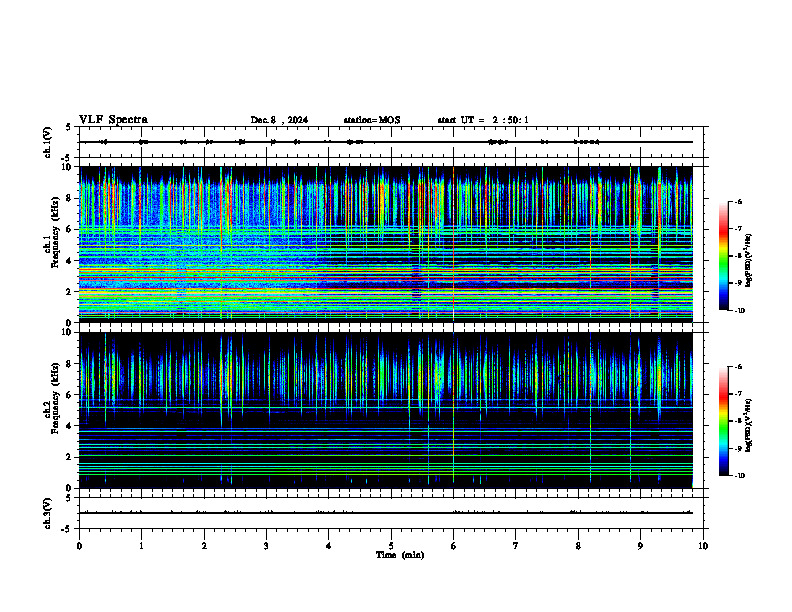Click the -5 tick on the ch.3(V) axis
This screenshot has height=612, width=792.
point(67,529)
